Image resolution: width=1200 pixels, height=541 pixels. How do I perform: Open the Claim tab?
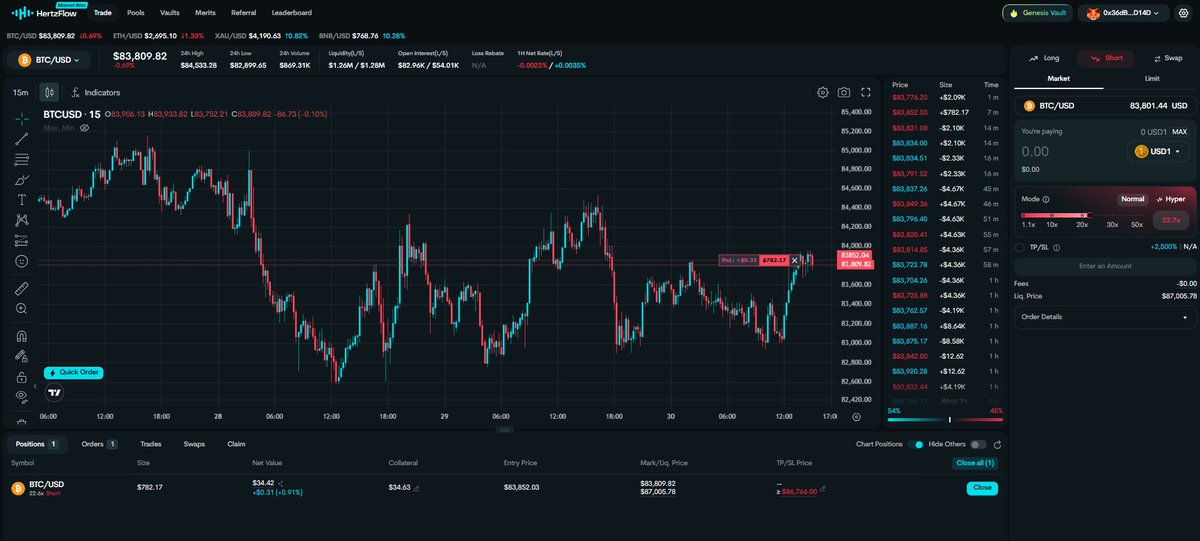coord(236,444)
